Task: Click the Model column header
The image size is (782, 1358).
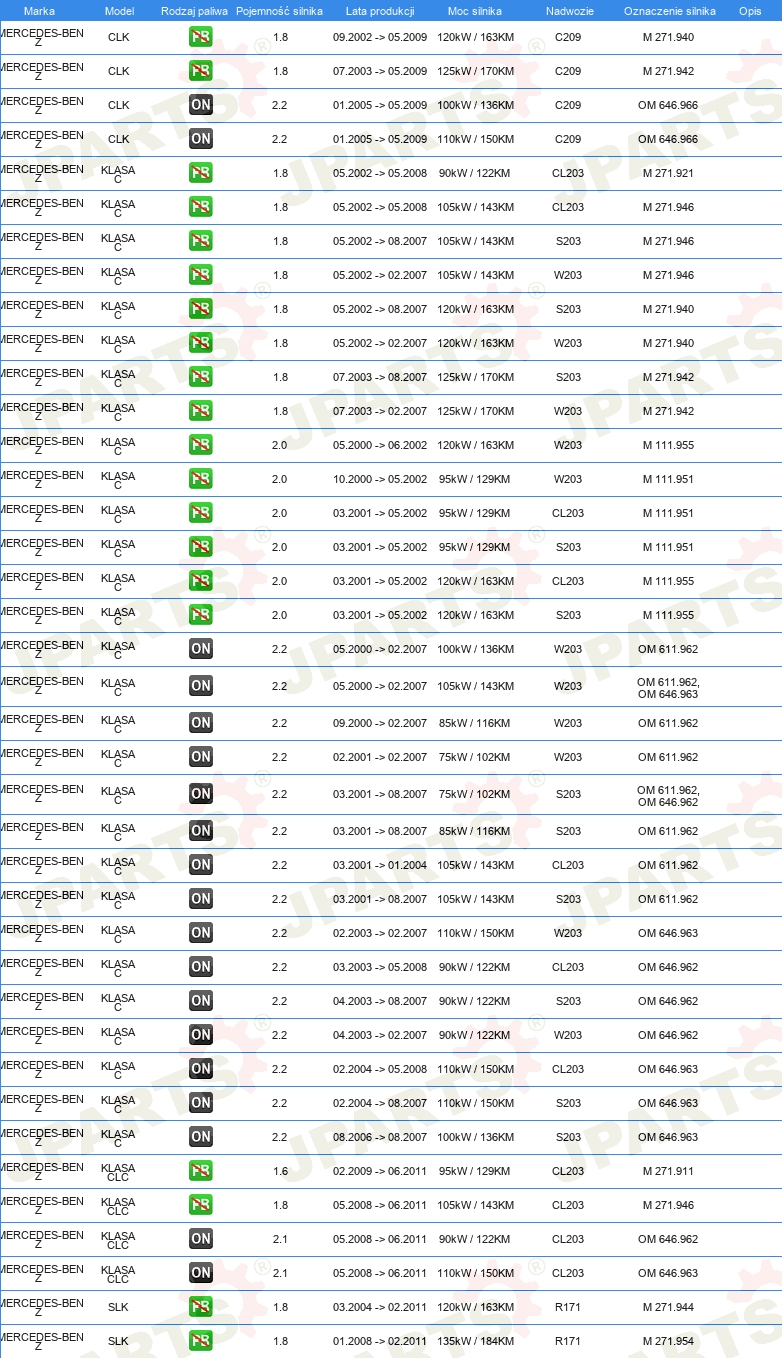Action: [x=119, y=11]
